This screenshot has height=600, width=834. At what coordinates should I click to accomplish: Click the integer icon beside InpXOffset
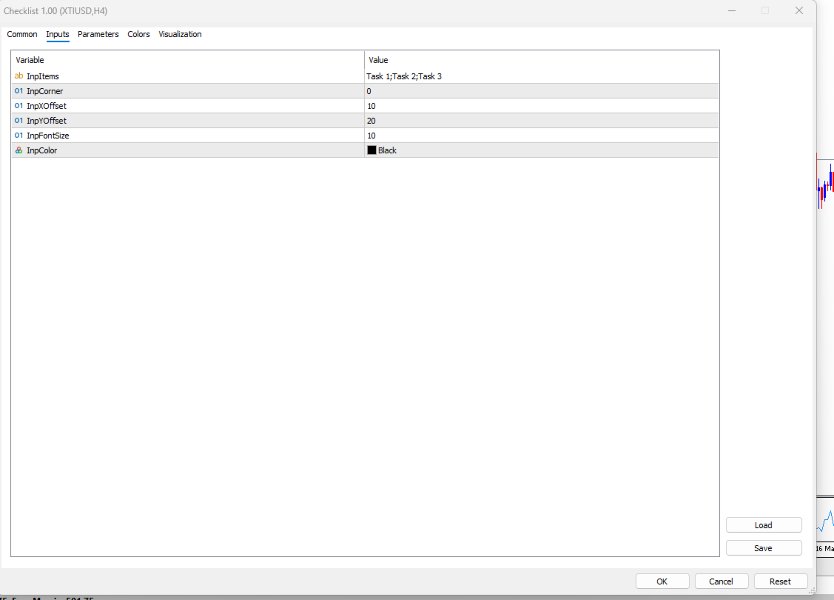(19, 106)
